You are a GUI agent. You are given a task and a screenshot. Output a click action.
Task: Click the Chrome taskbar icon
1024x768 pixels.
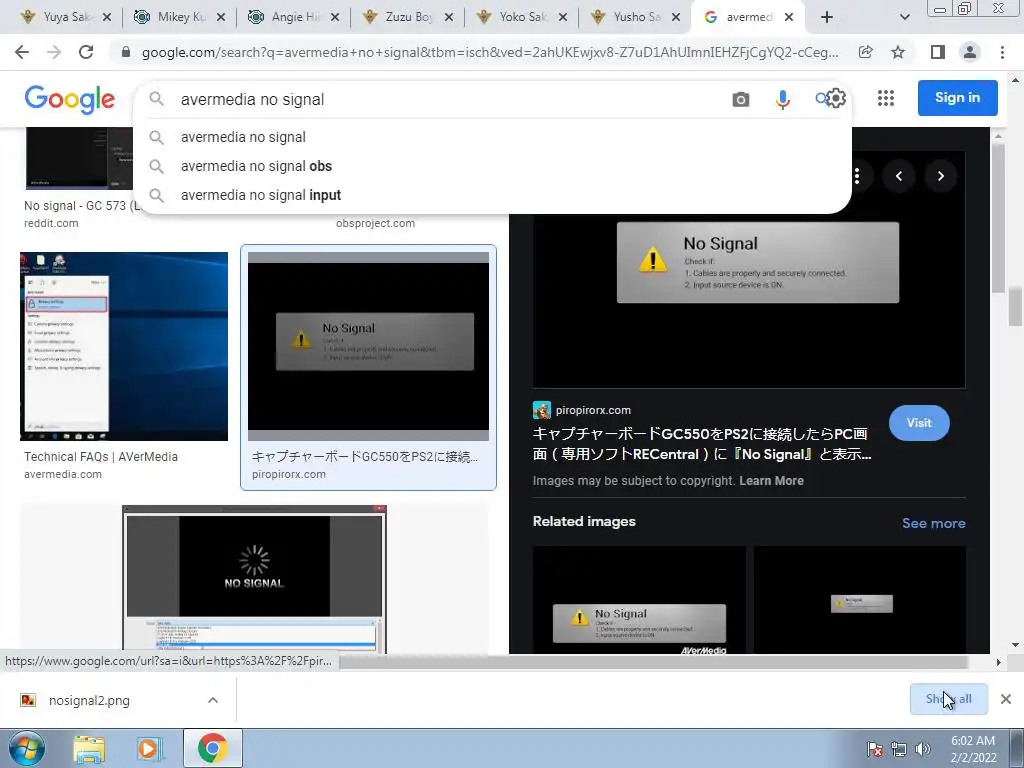[x=212, y=749]
